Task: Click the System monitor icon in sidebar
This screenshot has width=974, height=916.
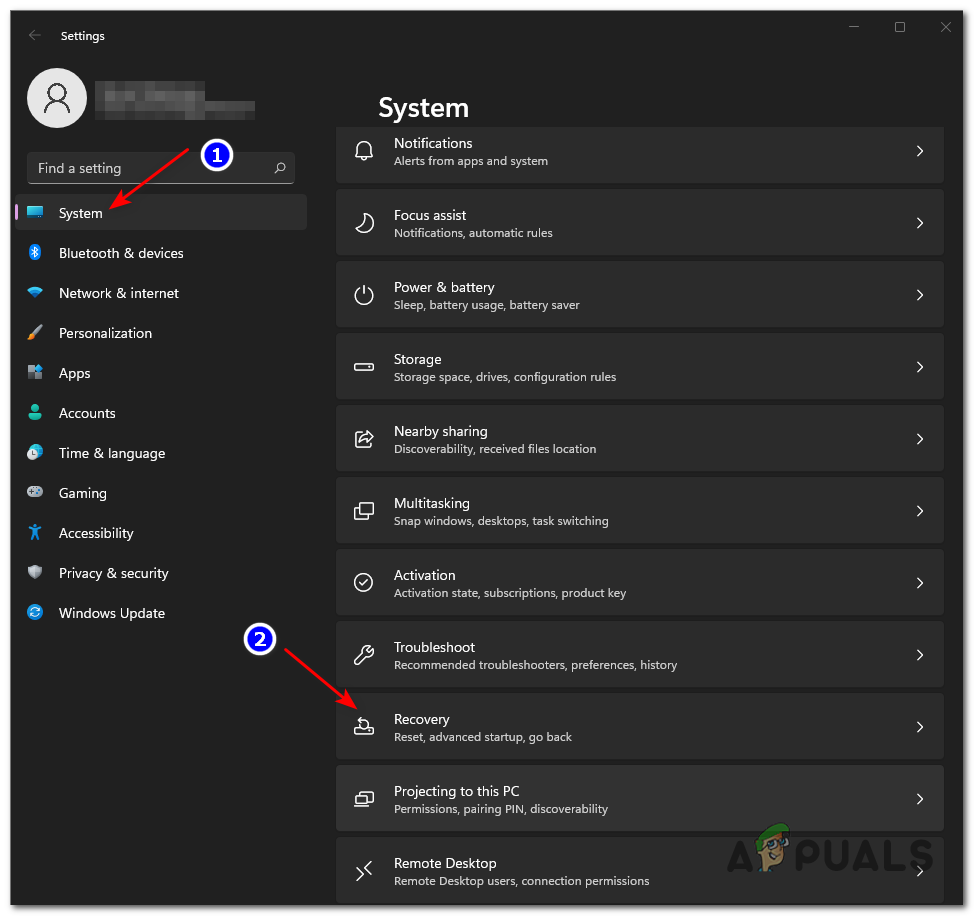Action: [x=35, y=212]
